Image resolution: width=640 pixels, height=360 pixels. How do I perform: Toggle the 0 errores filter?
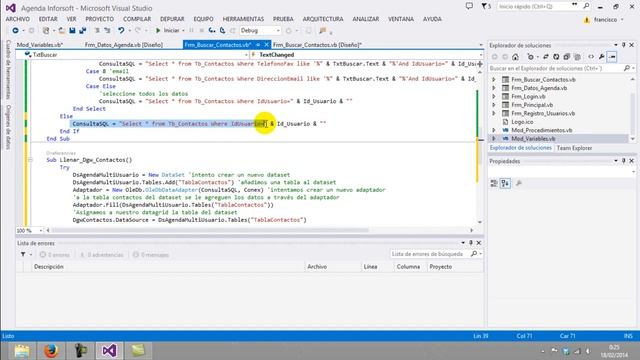(55, 255)
